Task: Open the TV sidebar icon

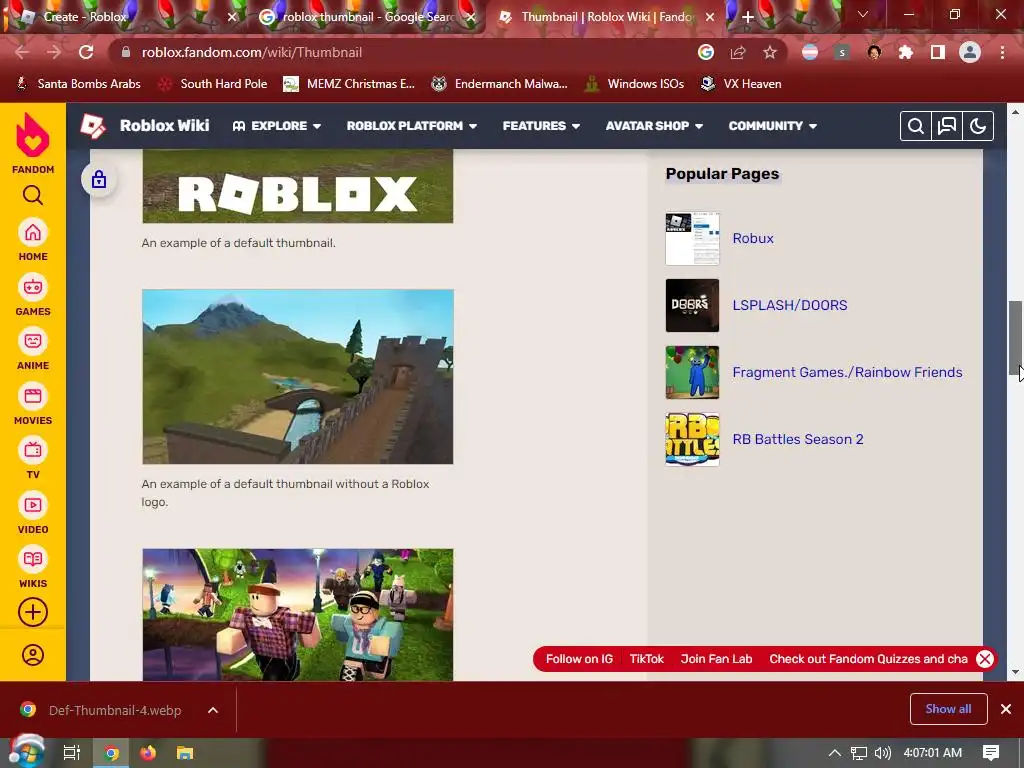Action: (x=33, y=451)
